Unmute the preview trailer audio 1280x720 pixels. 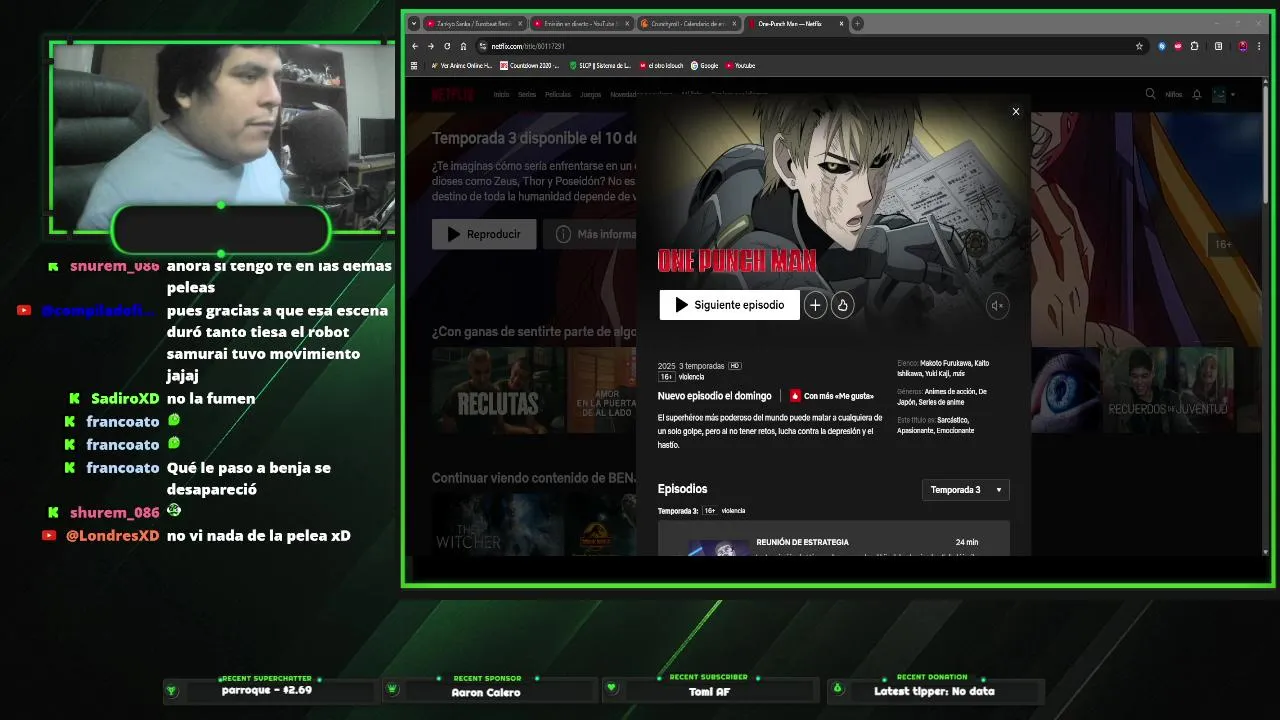(997, 306)
